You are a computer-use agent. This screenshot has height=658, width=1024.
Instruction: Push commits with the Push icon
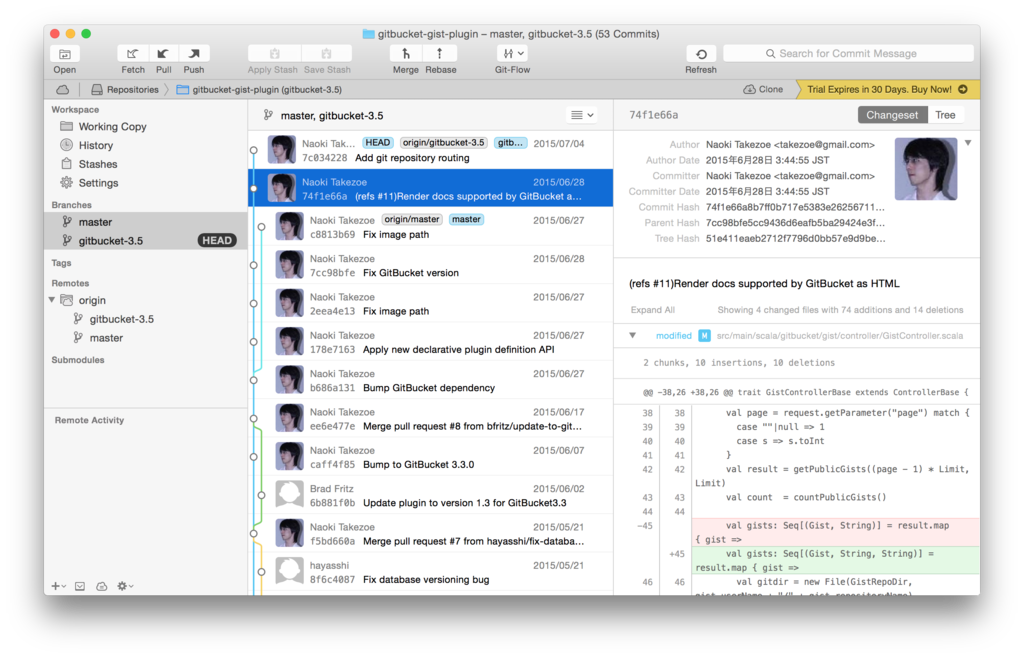point(194,54)
